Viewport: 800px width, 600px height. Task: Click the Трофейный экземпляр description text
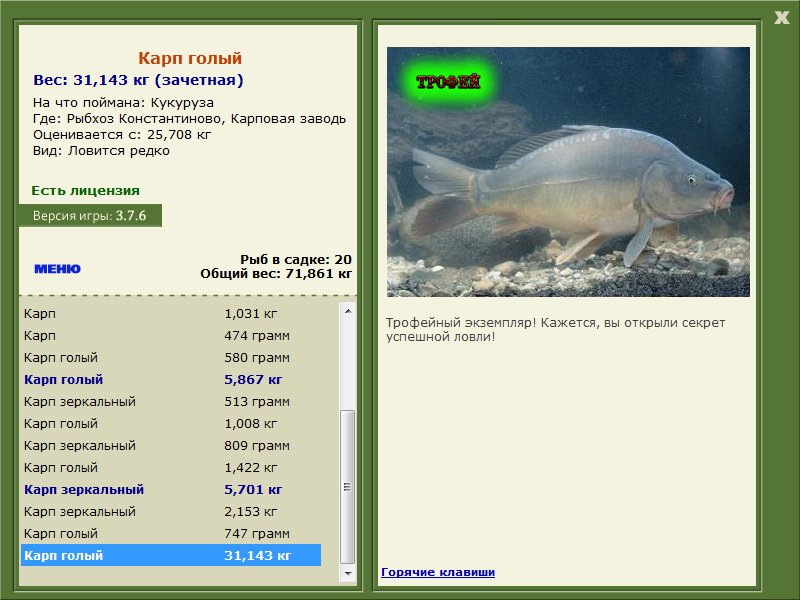point(555,330)
